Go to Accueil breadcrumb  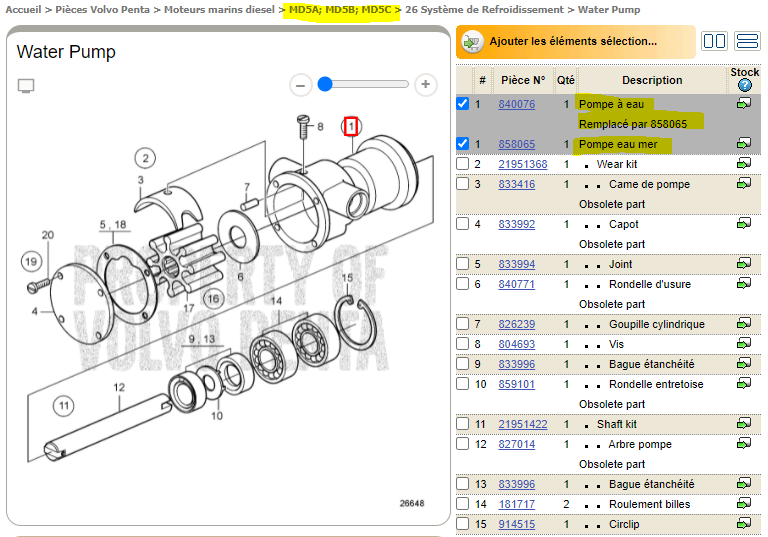point(23,10)
